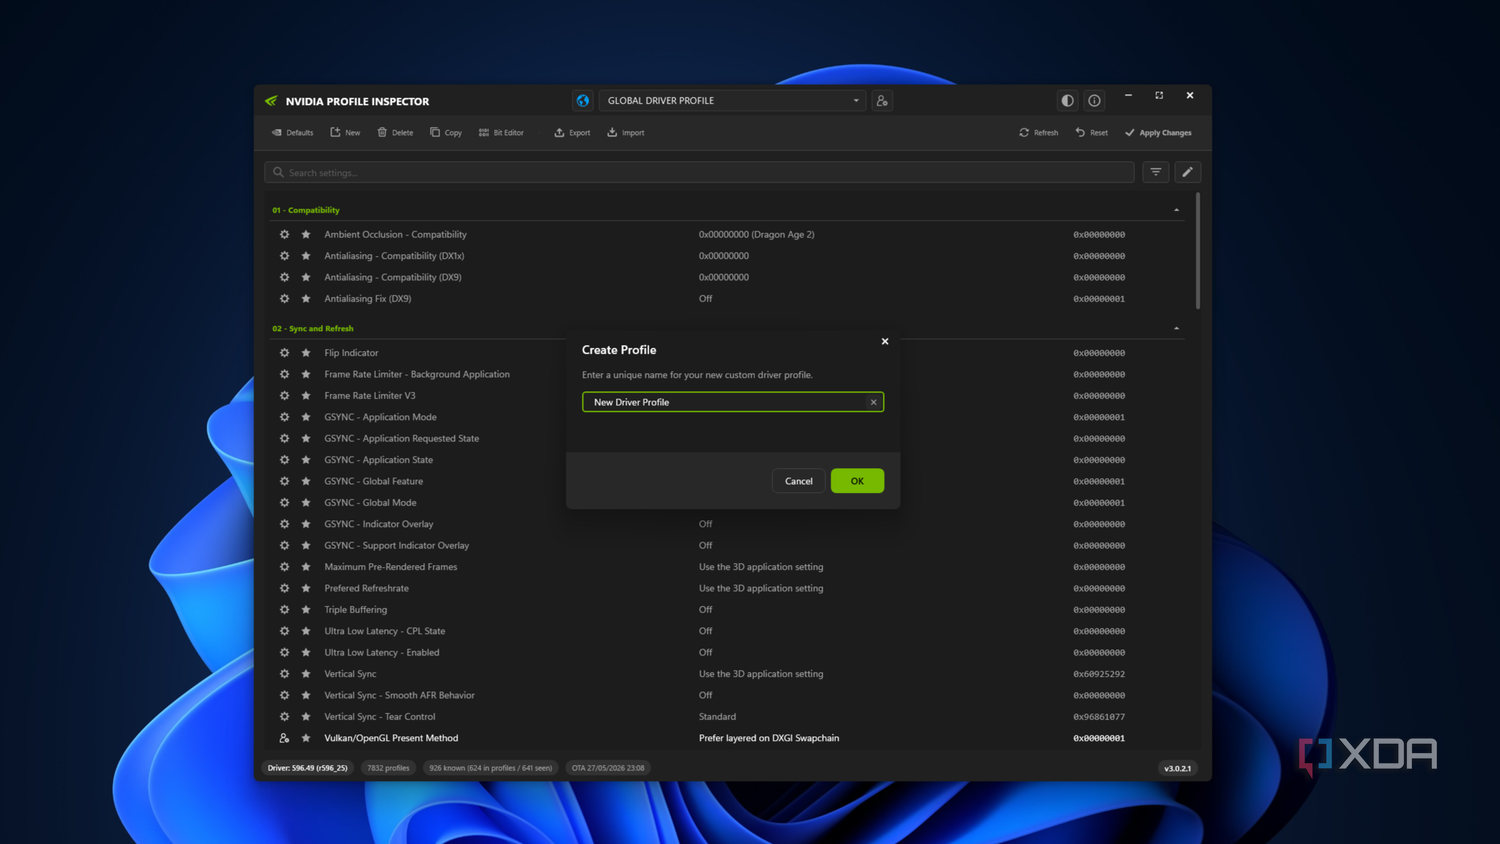Click Cancel in Create Profile dialog

pyautogui.click(x=799, y=481)
